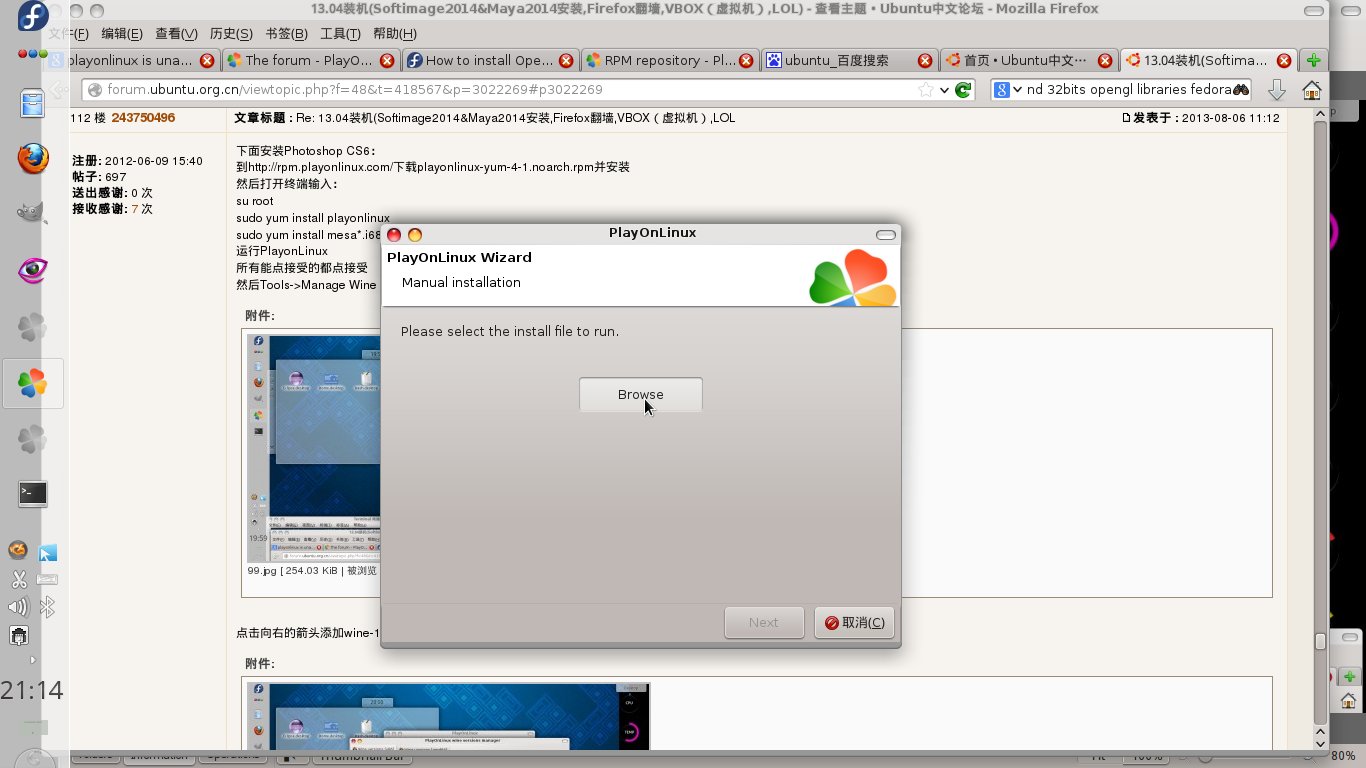Click the orange swirl tray icon
The image size is (1366, 768).
[x=18, y=551]
